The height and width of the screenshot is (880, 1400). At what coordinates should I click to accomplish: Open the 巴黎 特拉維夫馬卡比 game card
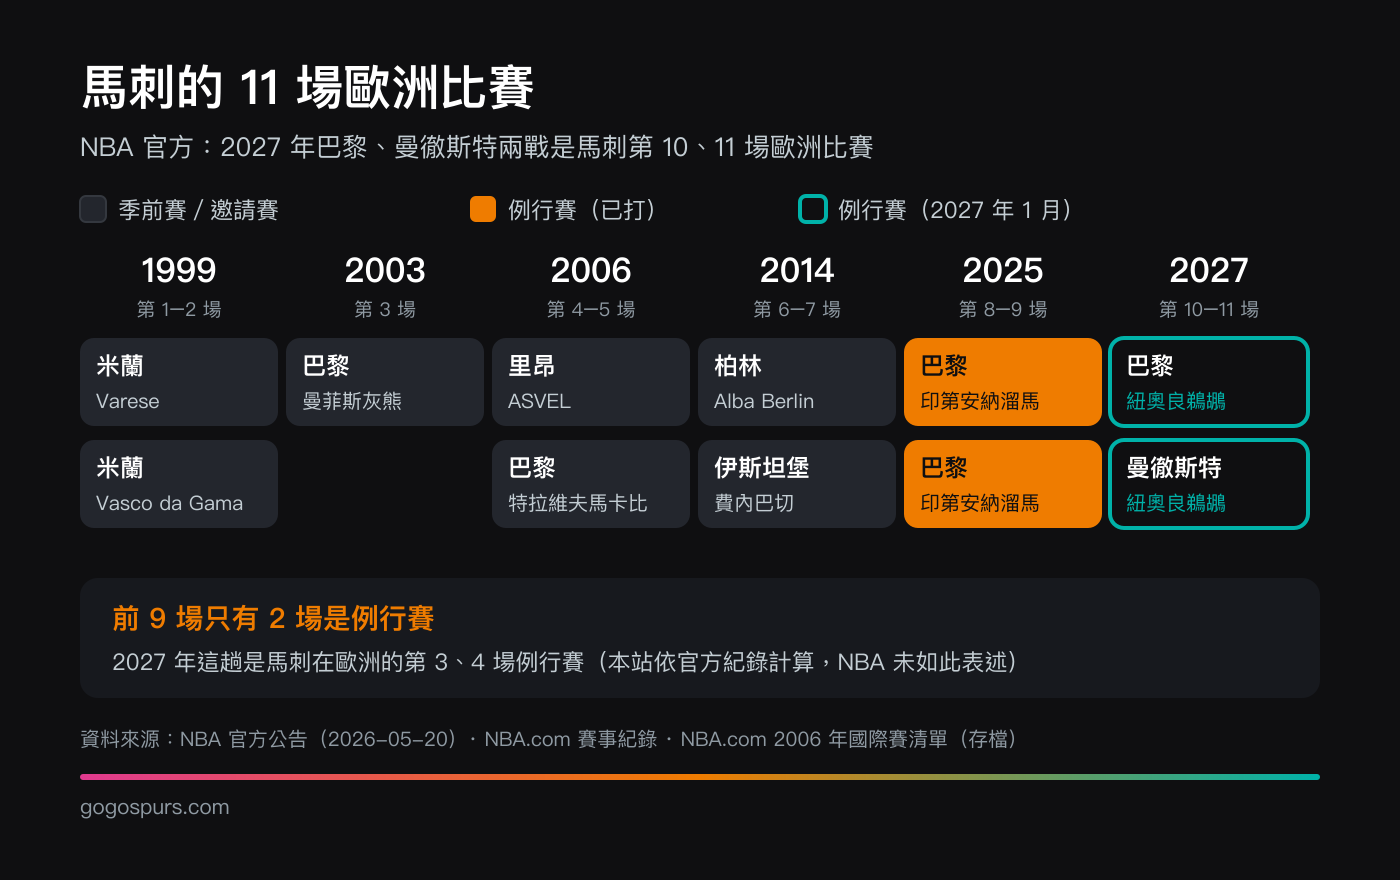[591, 484]
